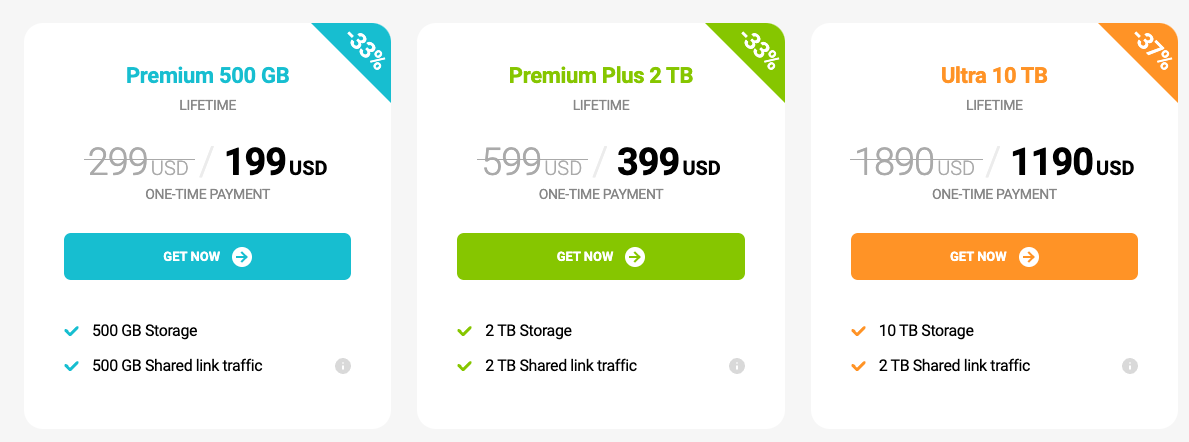Click arrow icon in orange Get Now button

(1029, 257)
